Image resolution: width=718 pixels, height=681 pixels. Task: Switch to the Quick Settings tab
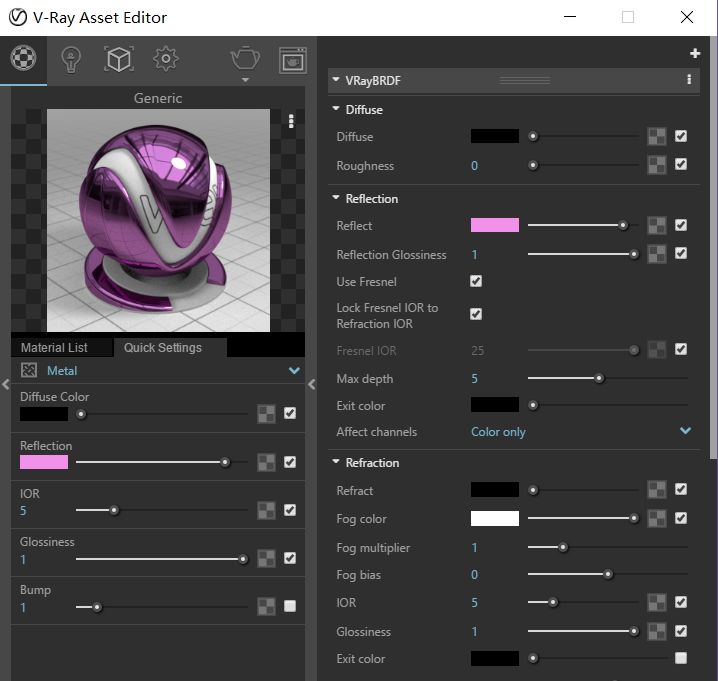tap(163, 348)
